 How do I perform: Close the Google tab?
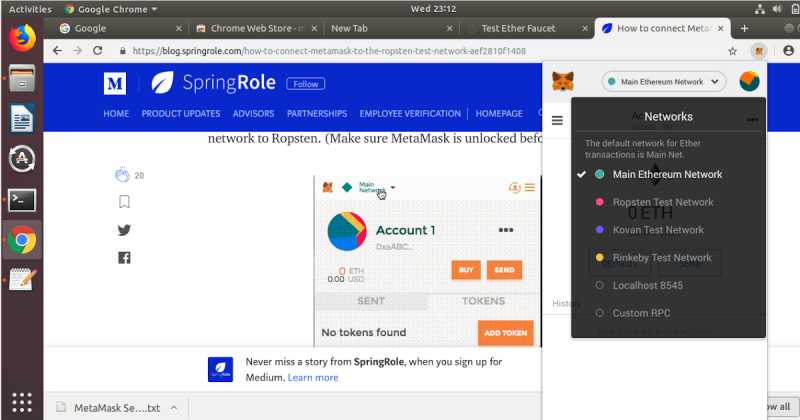point(179,29)
